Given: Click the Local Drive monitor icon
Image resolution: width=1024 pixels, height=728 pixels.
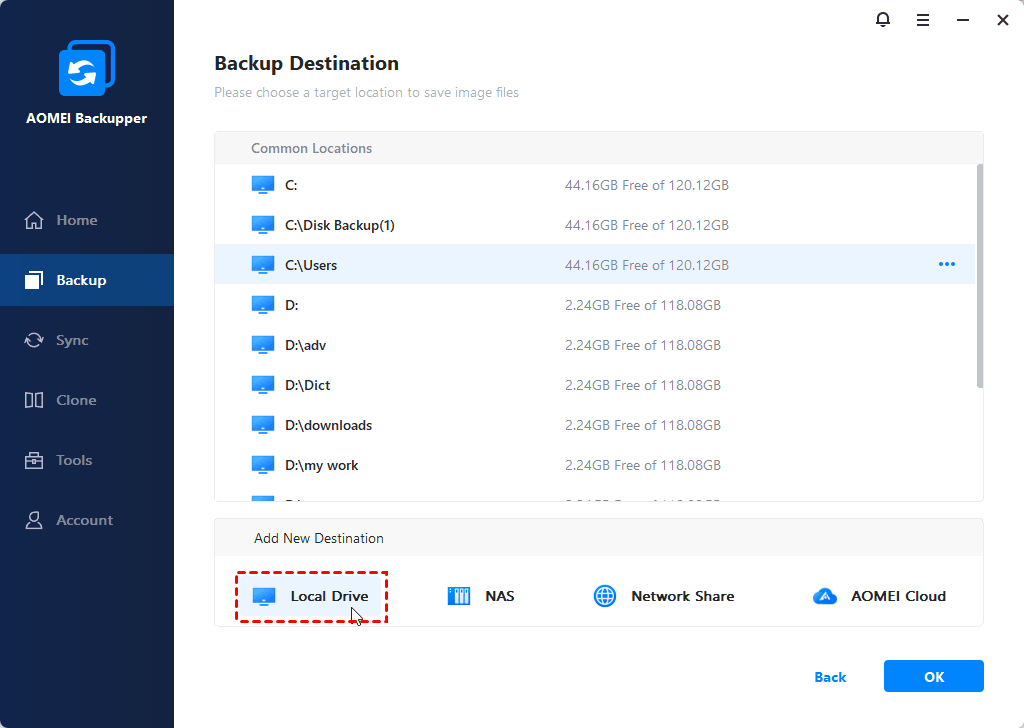Looking at the screenshot, I should pos(264,596).
